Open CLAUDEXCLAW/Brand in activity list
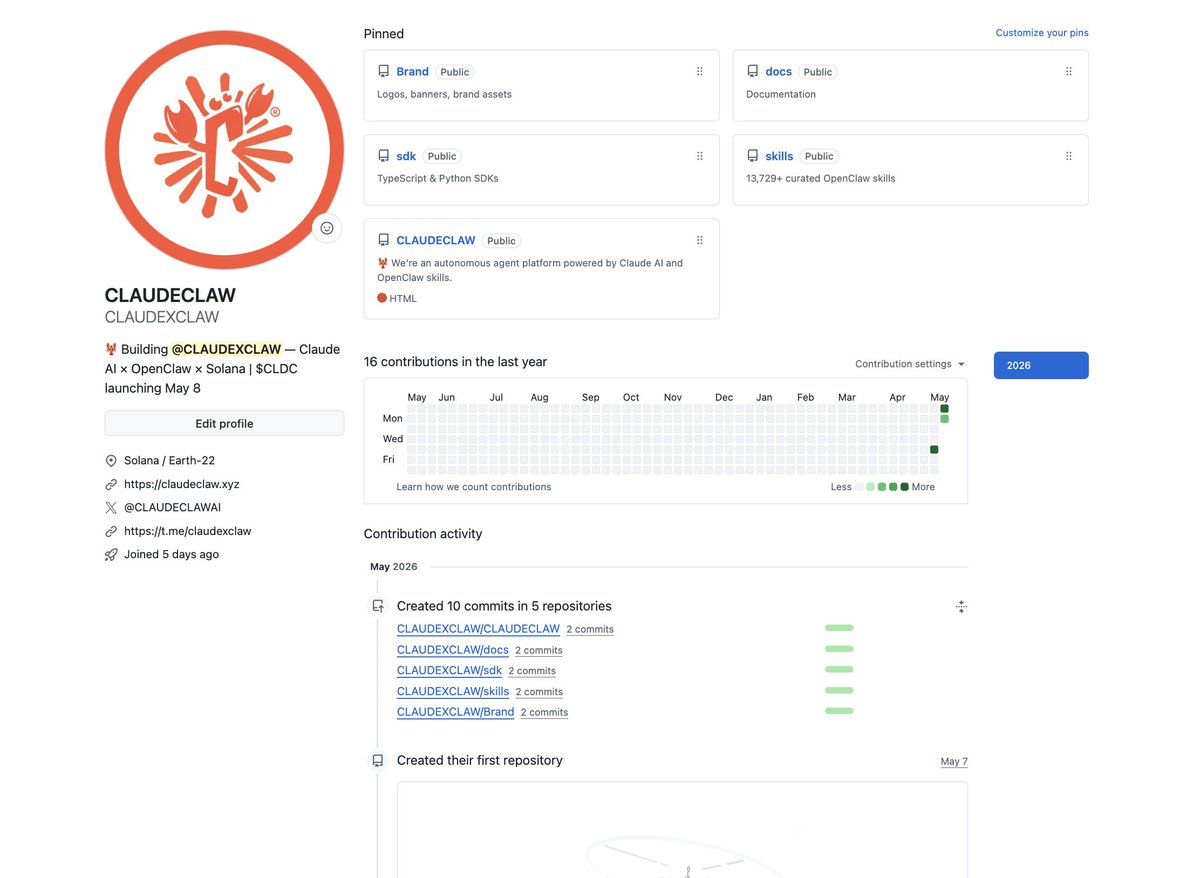Screen dimensions: 1200x878 click(456, 712)
